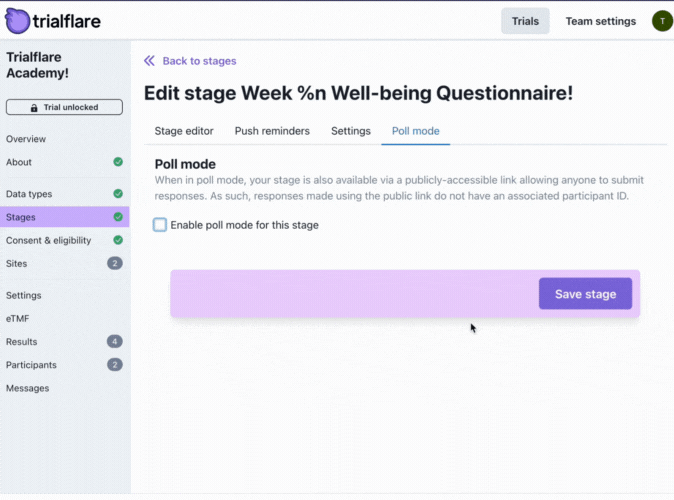
Task: Enable poll mode for this stage
Action: 160,225
